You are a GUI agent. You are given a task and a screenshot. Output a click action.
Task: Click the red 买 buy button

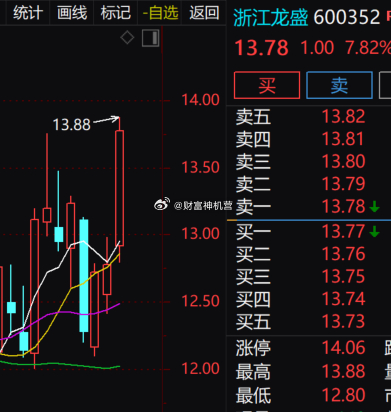[x=267, y=85]
